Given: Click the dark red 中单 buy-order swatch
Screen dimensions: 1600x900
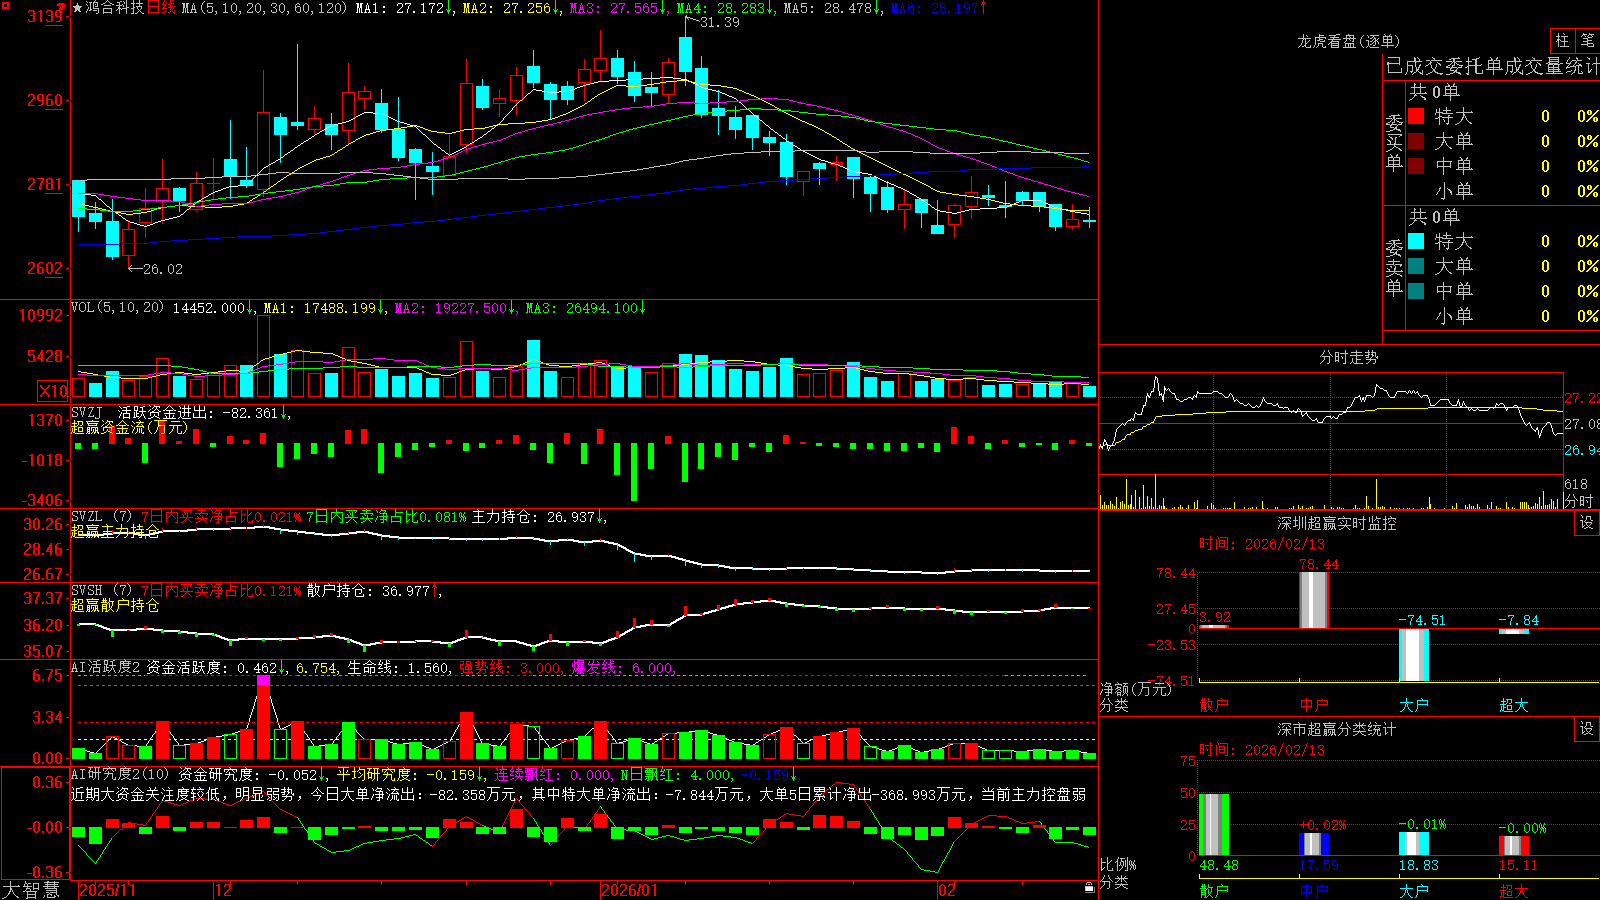Looking at the screenshot, I should pyautogui.click(x=1416, y=165).
